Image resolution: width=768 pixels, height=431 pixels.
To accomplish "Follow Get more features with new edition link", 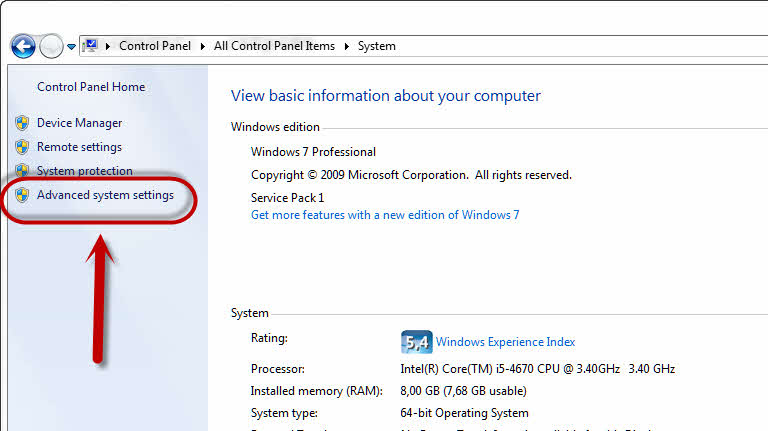I will (385, 215).
